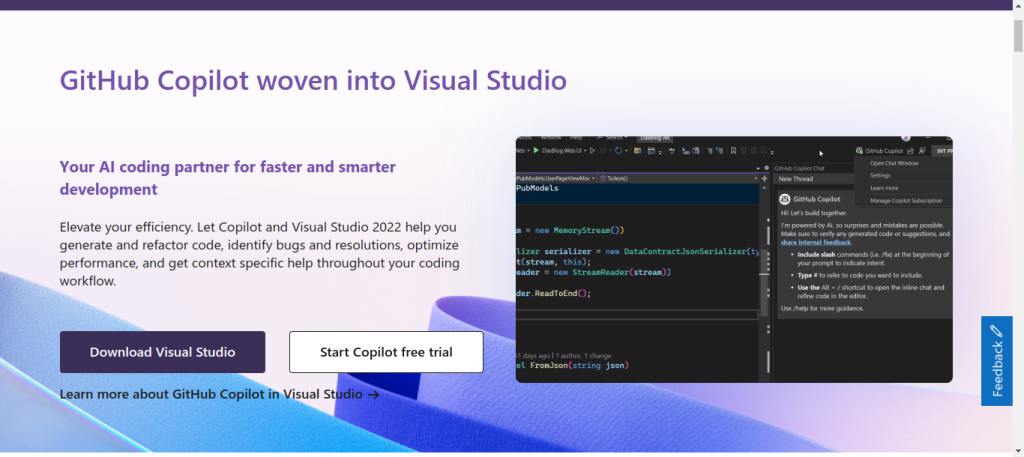Select "Manage Copilot Subscription" in the screenshot menu
1024x457 pixels.
(x=906, y=200)
